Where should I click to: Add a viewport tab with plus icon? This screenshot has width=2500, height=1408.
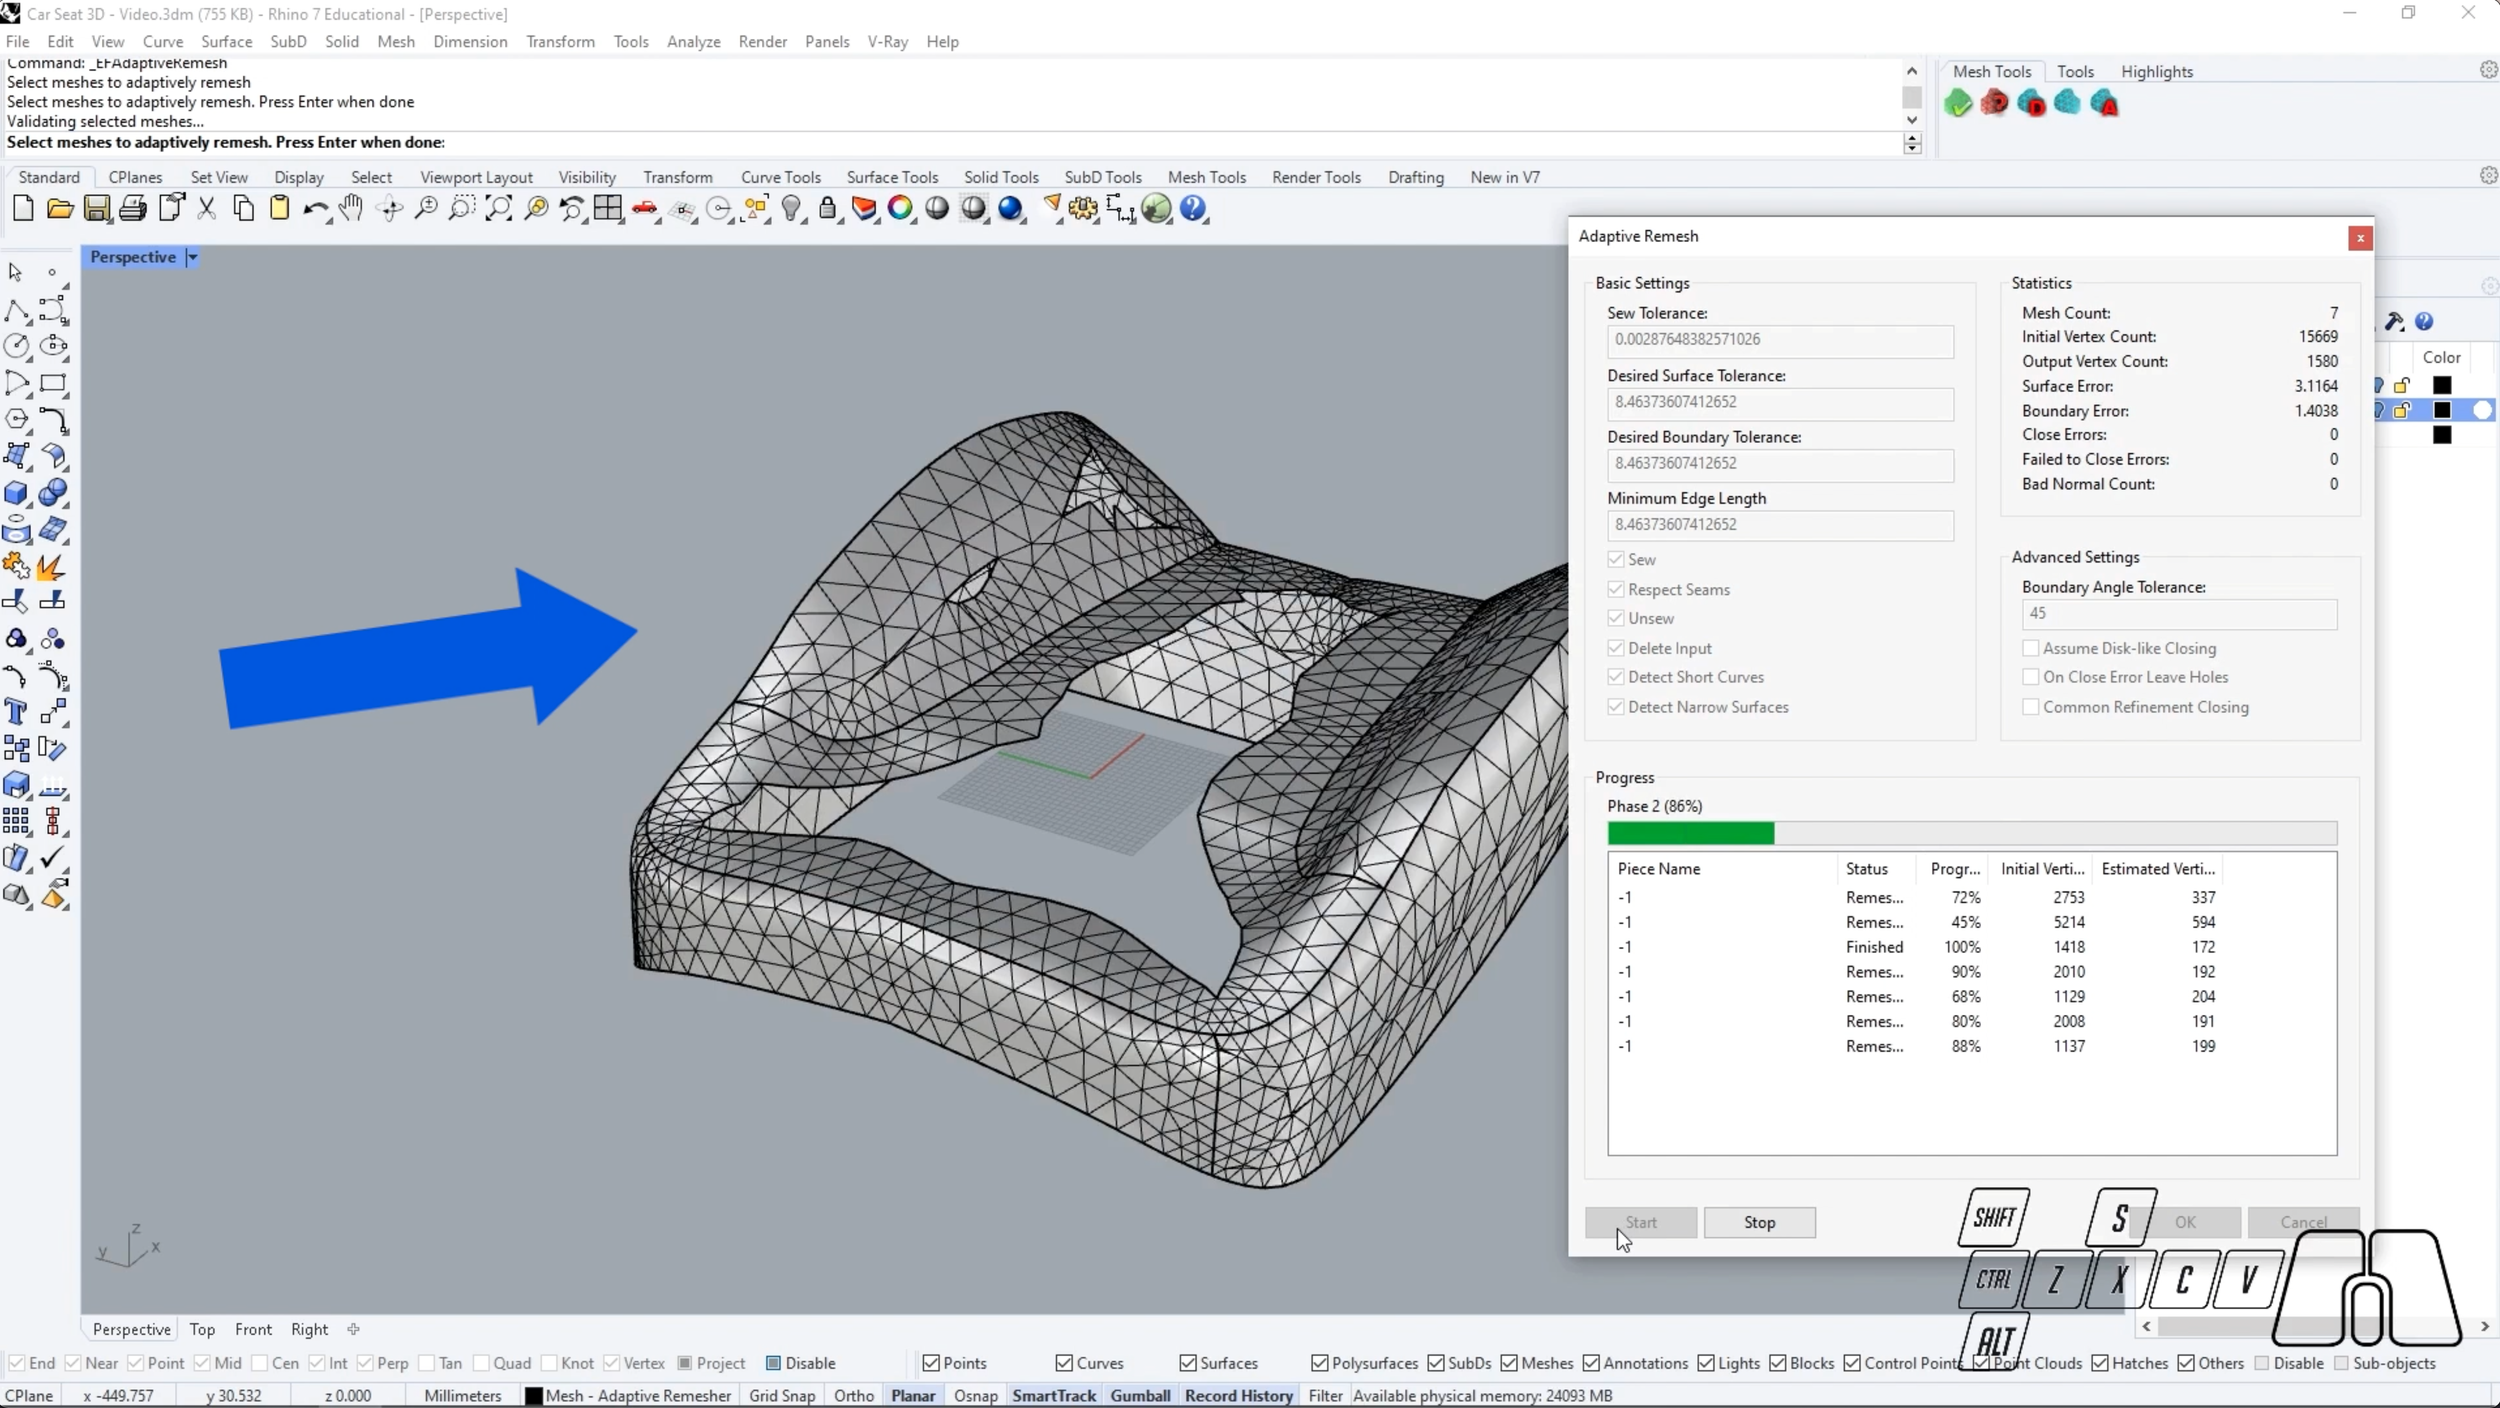(x=353, y=1329)
